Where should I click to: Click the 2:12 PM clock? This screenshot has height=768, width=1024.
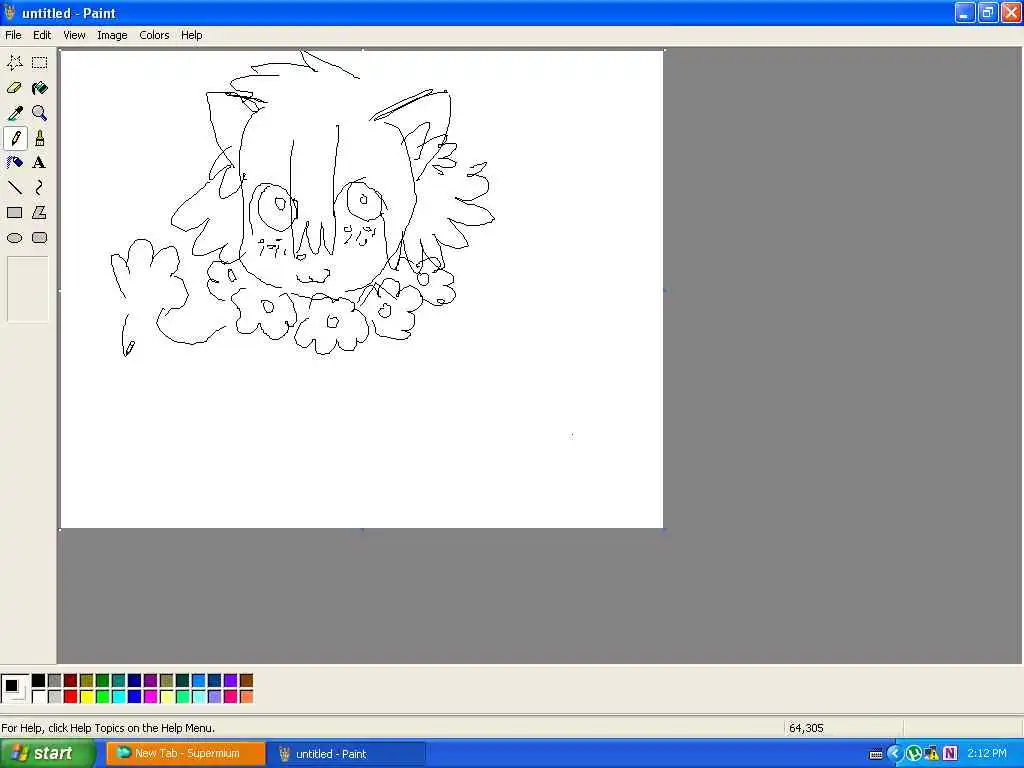987,754
